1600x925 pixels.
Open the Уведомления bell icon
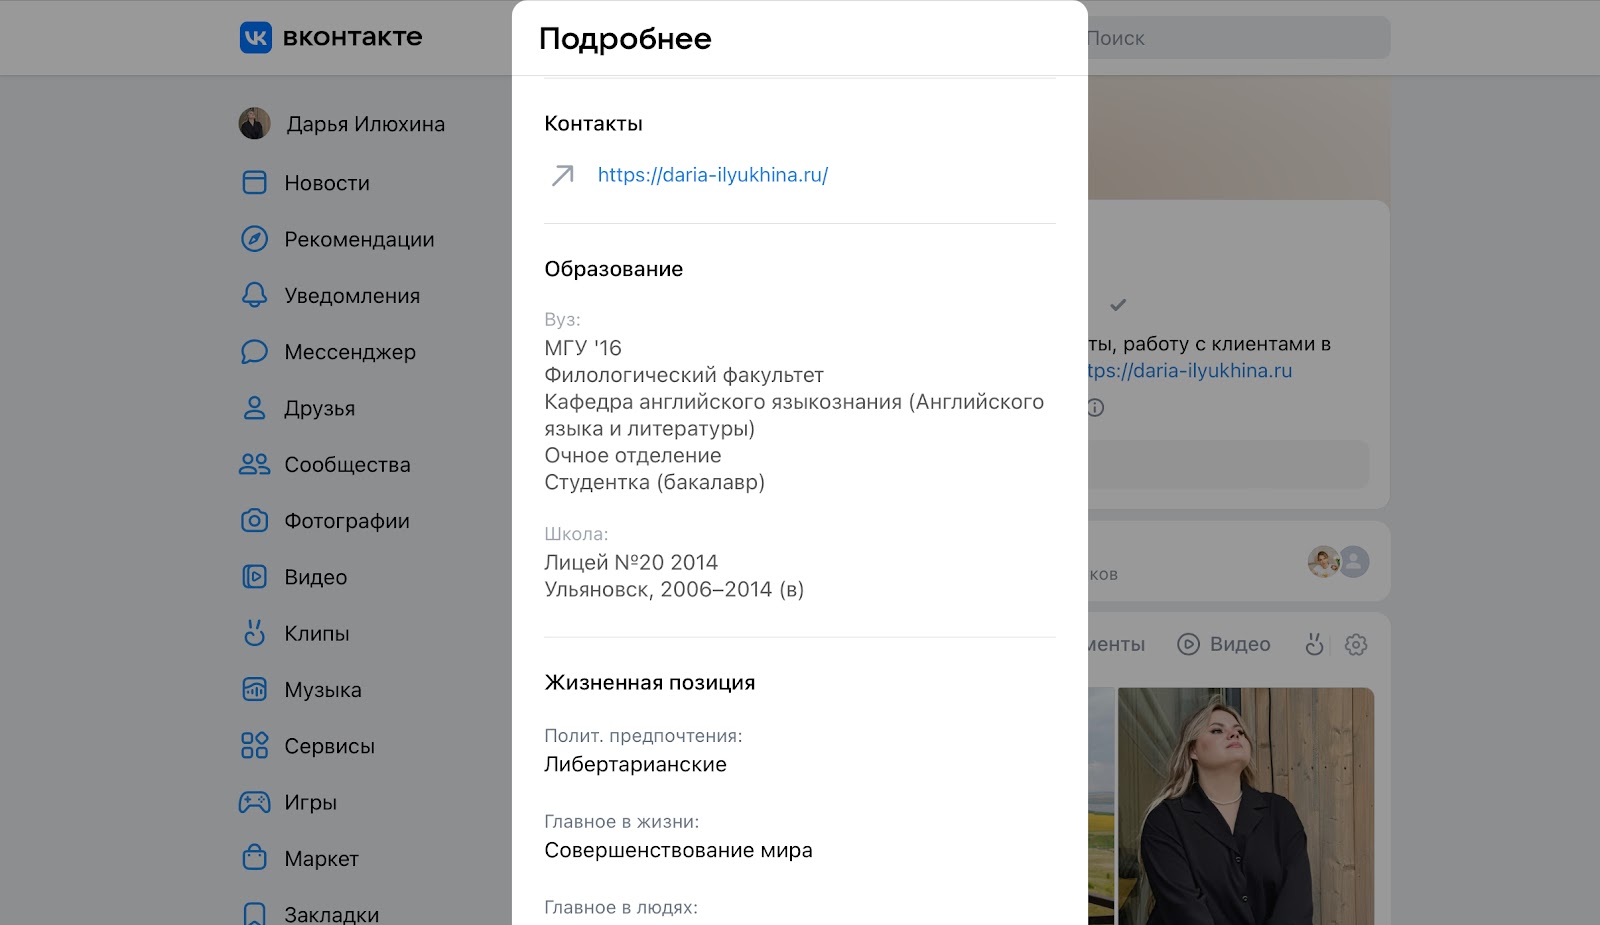[254, 295]
